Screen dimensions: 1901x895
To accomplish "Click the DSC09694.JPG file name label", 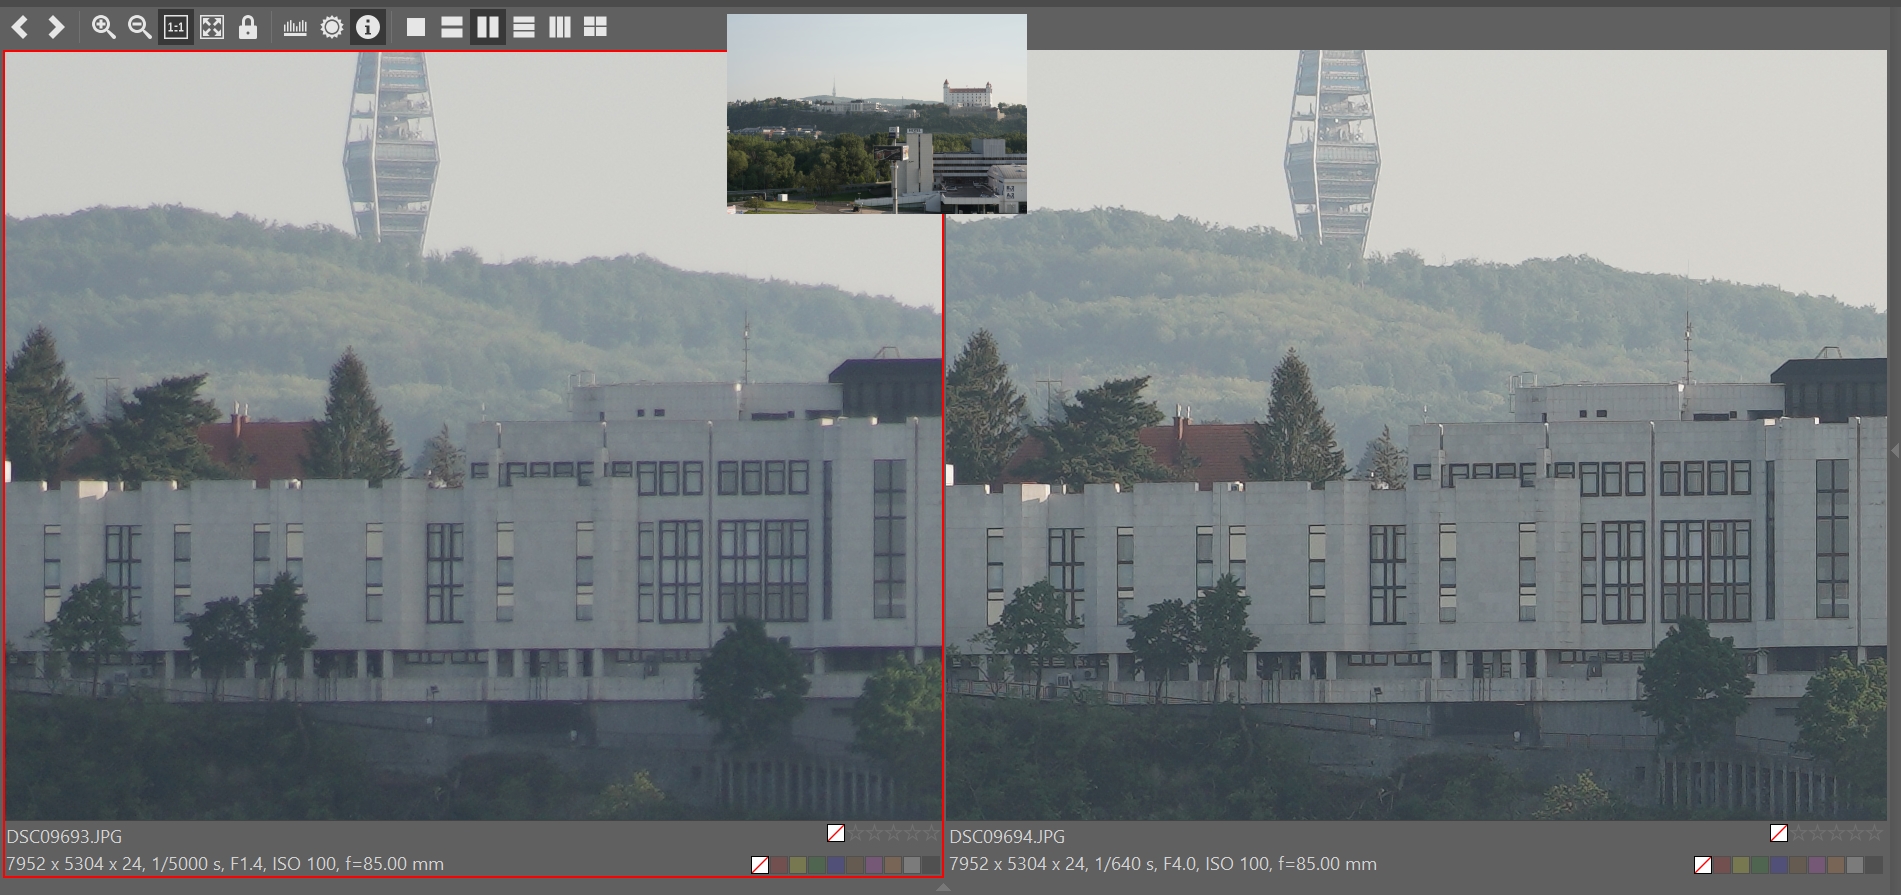I will click(1007, 837).
